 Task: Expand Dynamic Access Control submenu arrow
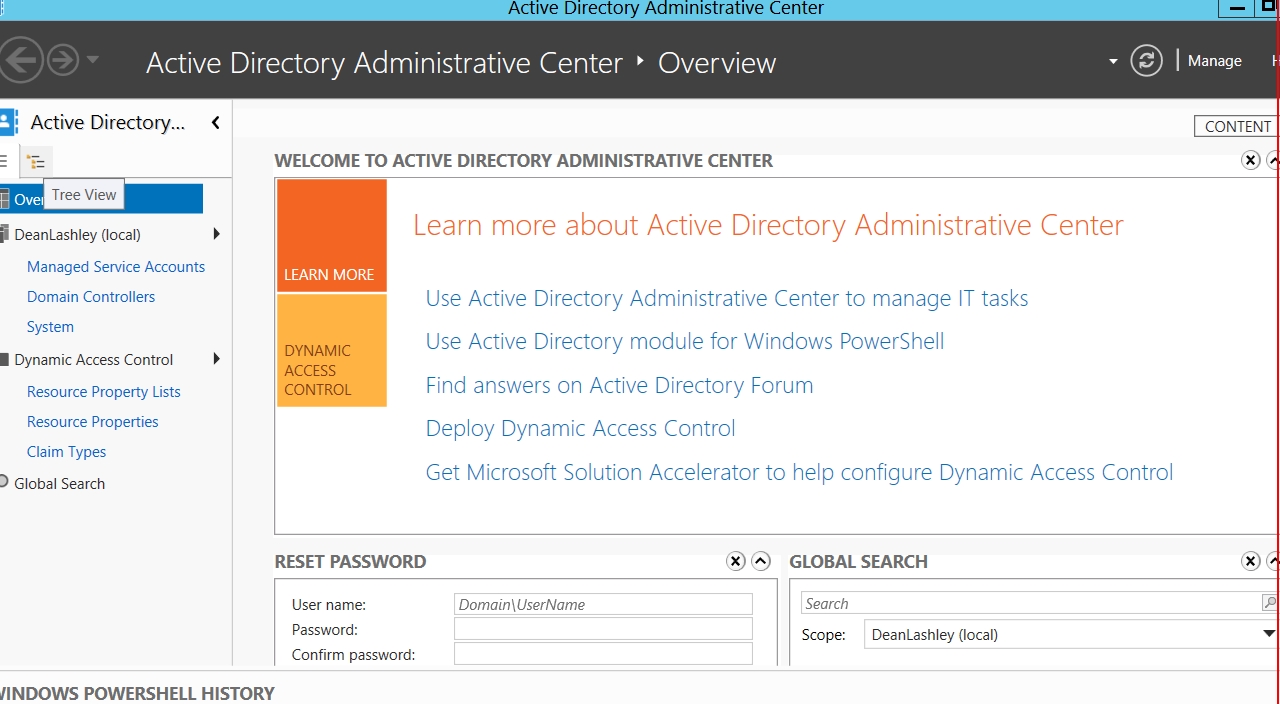(x=216, y=359)
